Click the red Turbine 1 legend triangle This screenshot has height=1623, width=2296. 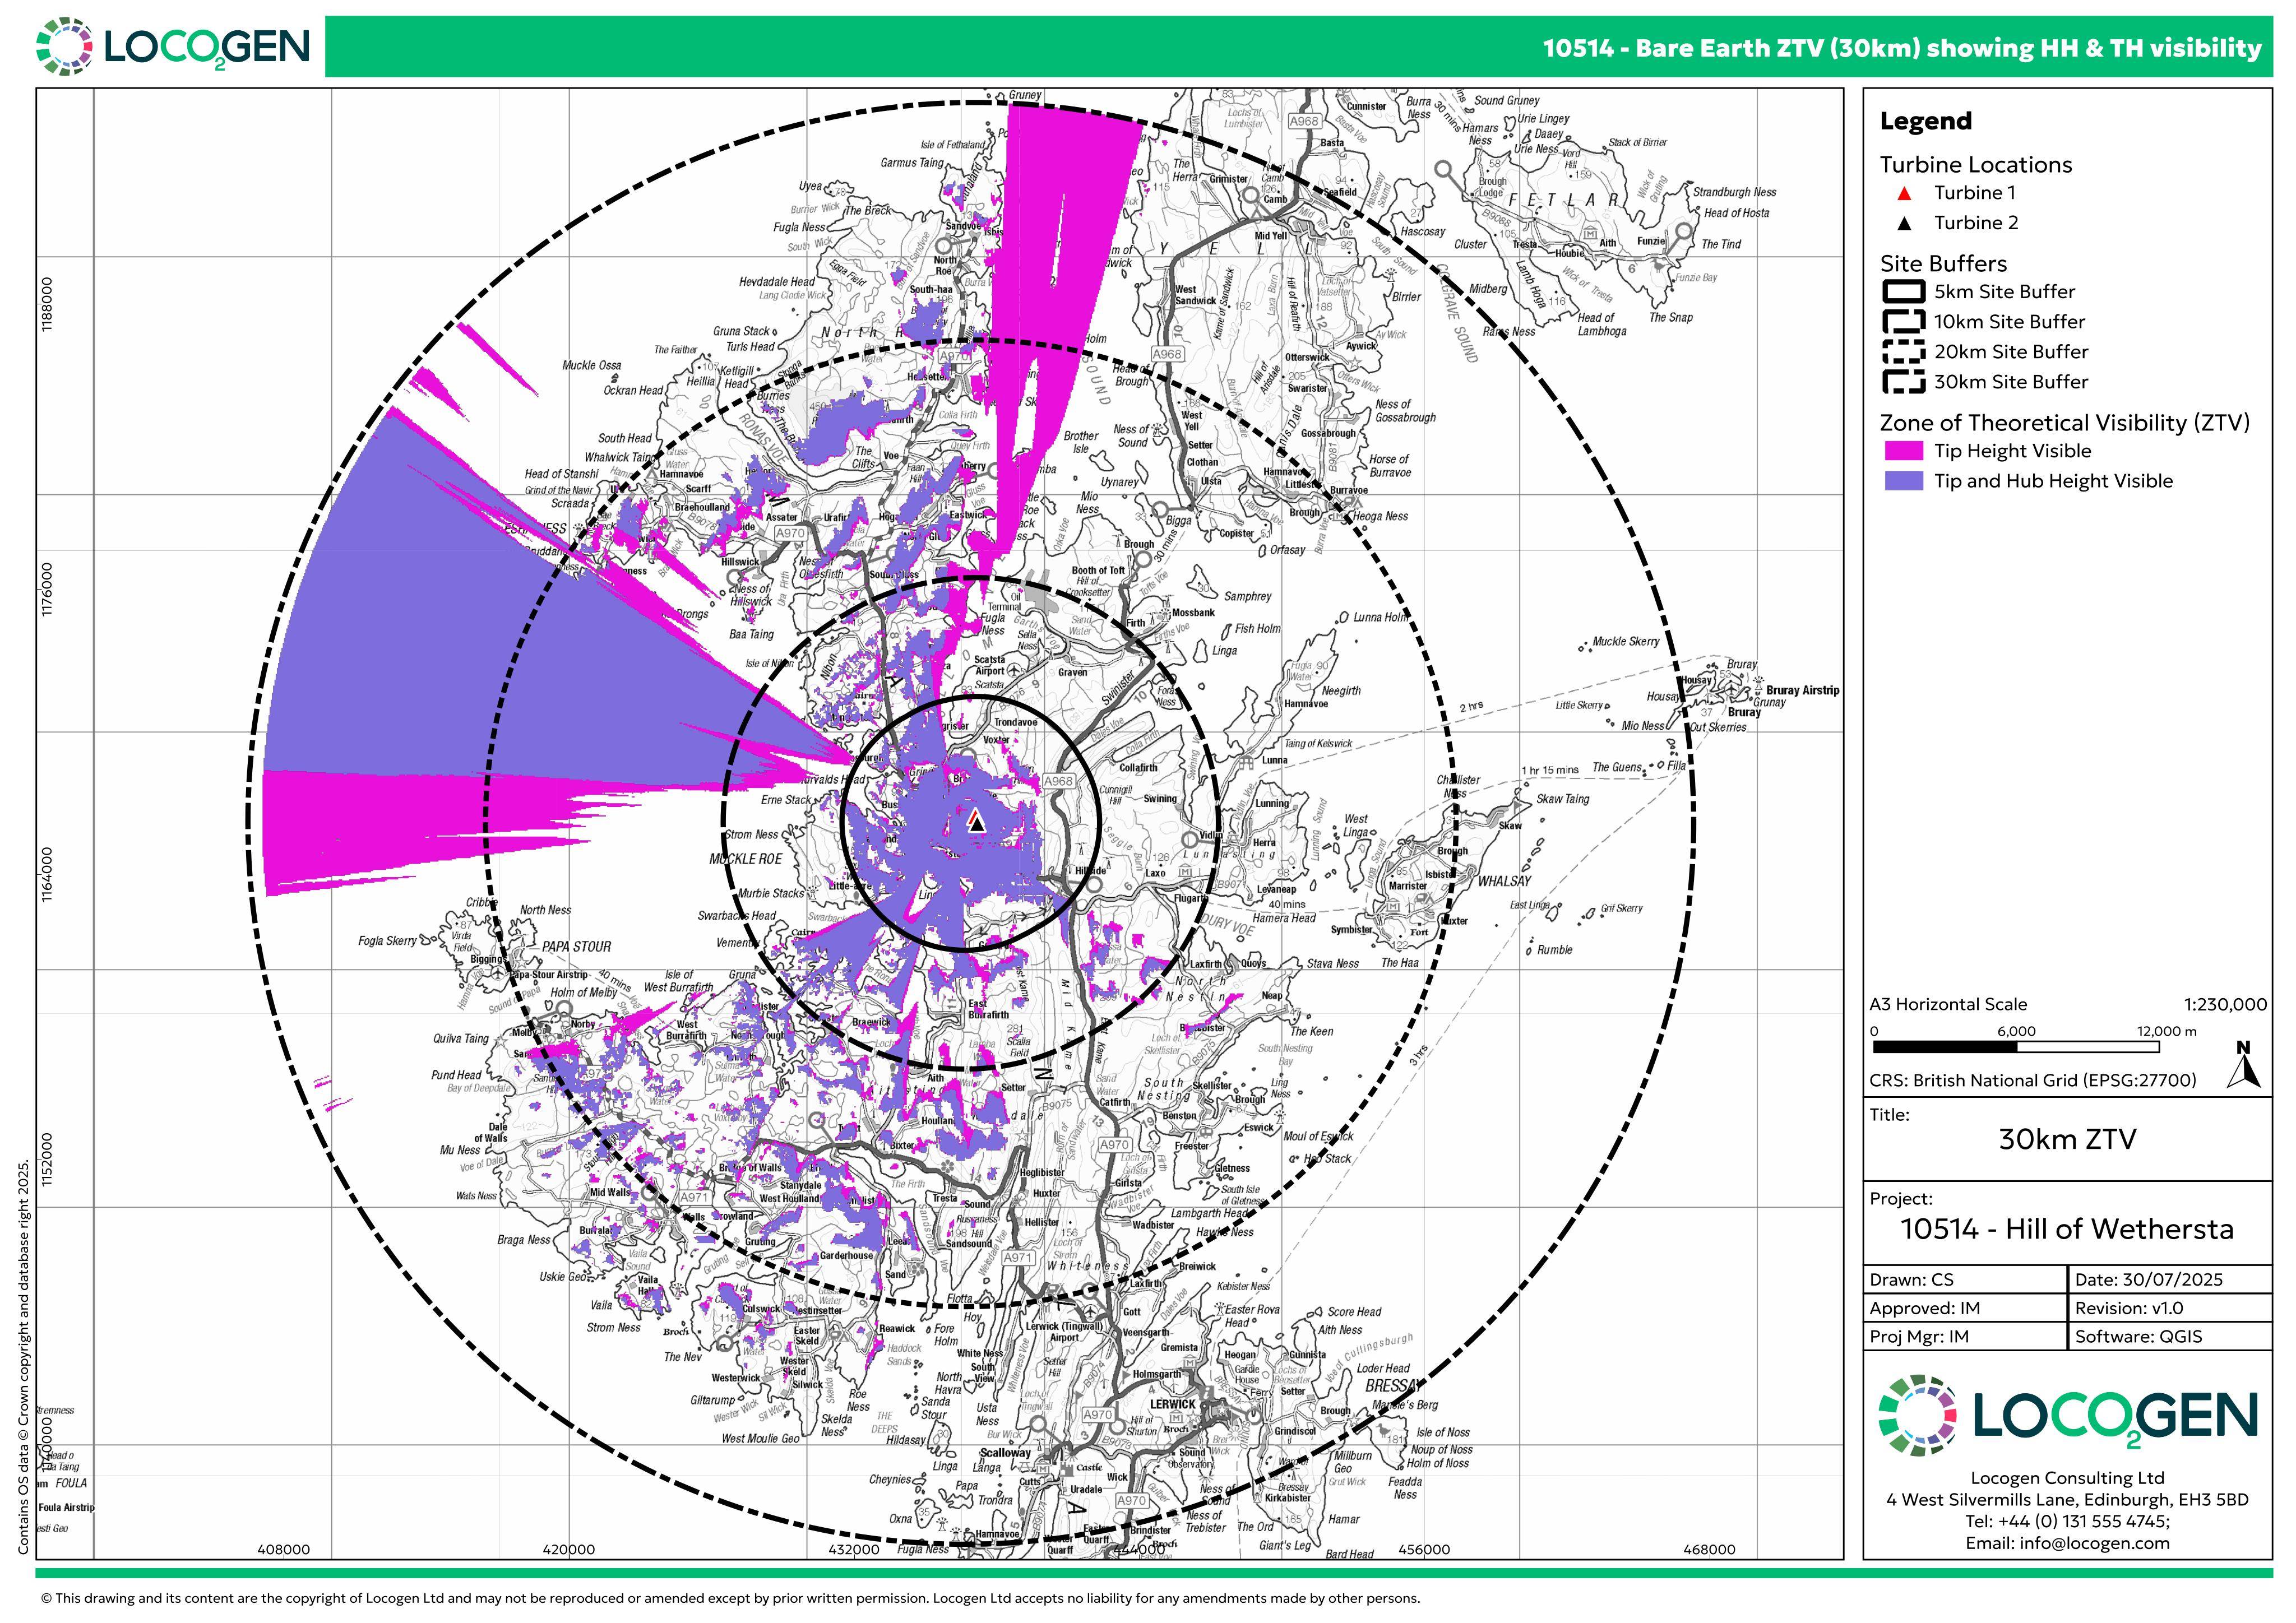1904,194
